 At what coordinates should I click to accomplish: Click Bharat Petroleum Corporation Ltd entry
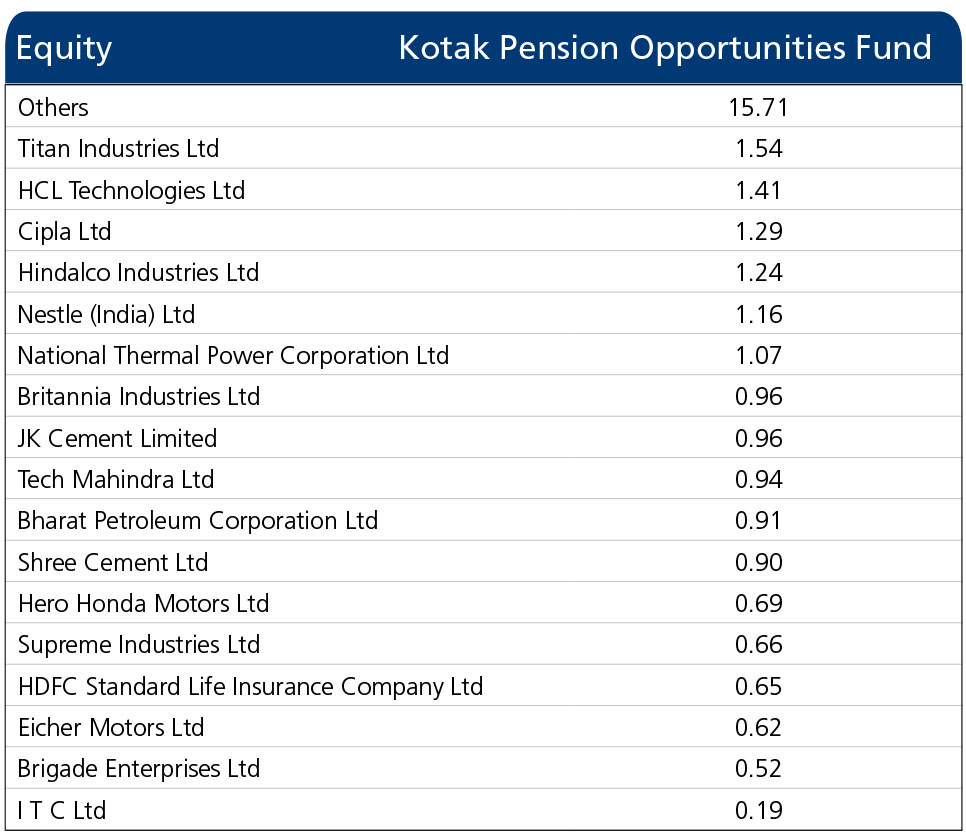[x=197, y=521]
